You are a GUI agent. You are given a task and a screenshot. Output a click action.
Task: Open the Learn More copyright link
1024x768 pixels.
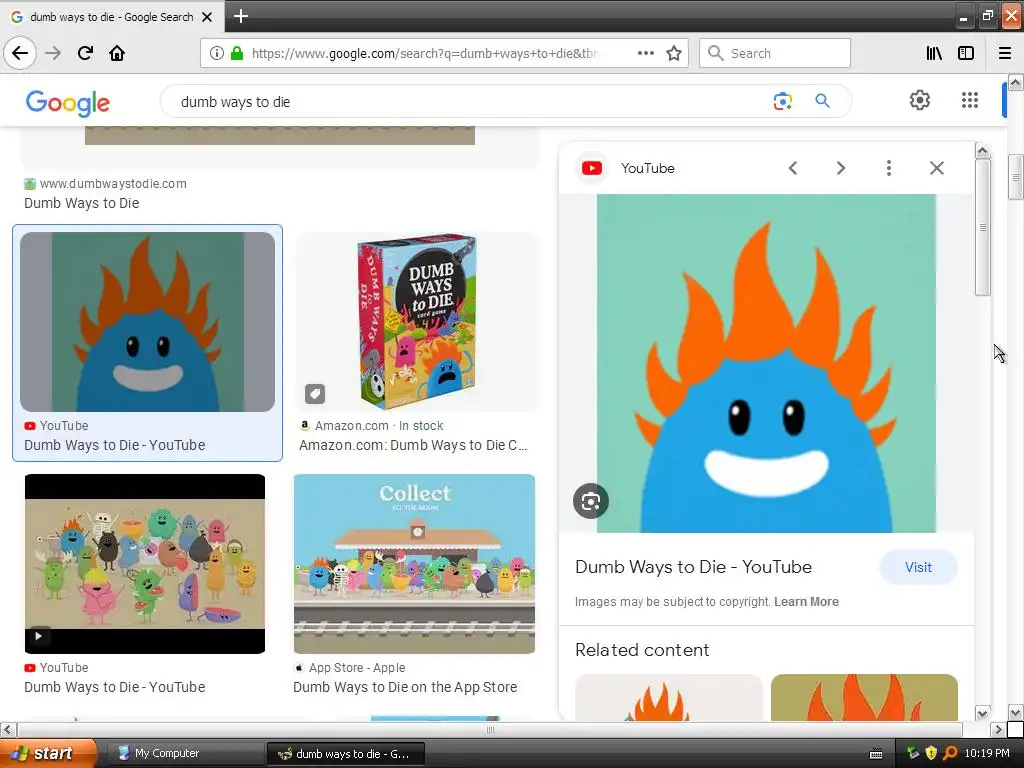click(x=807, y=602)
